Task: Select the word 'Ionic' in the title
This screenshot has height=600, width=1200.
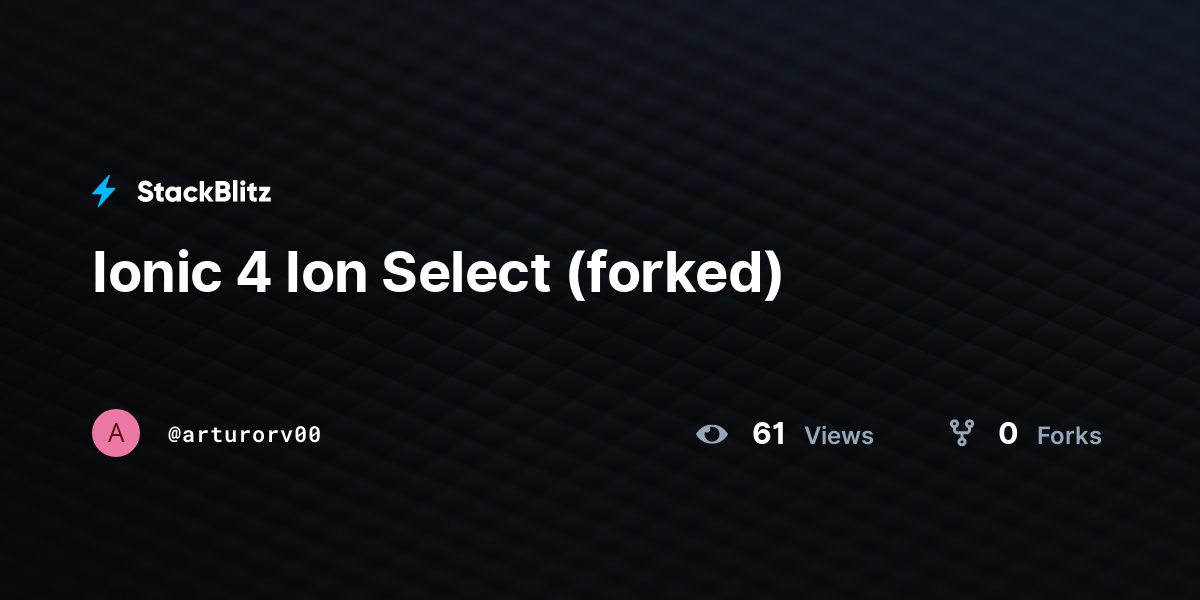Action: 155,272
